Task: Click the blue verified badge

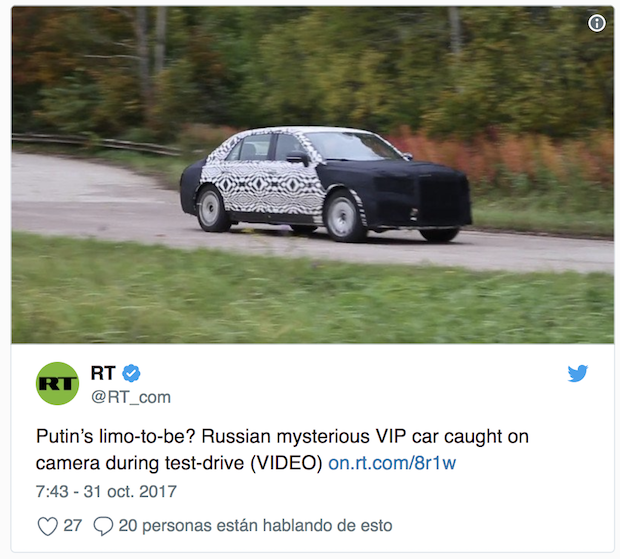Action: [131, 373]
